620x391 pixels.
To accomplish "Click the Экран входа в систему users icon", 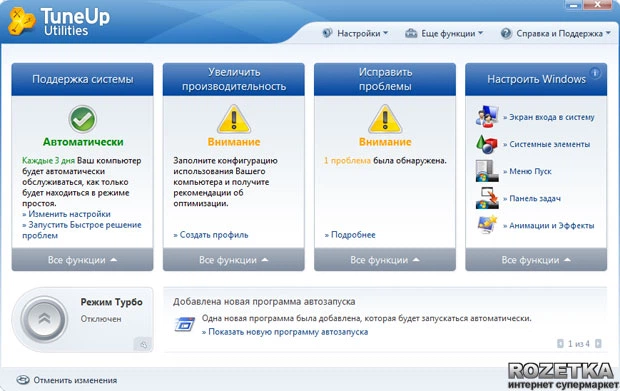I will pos(487,117).
